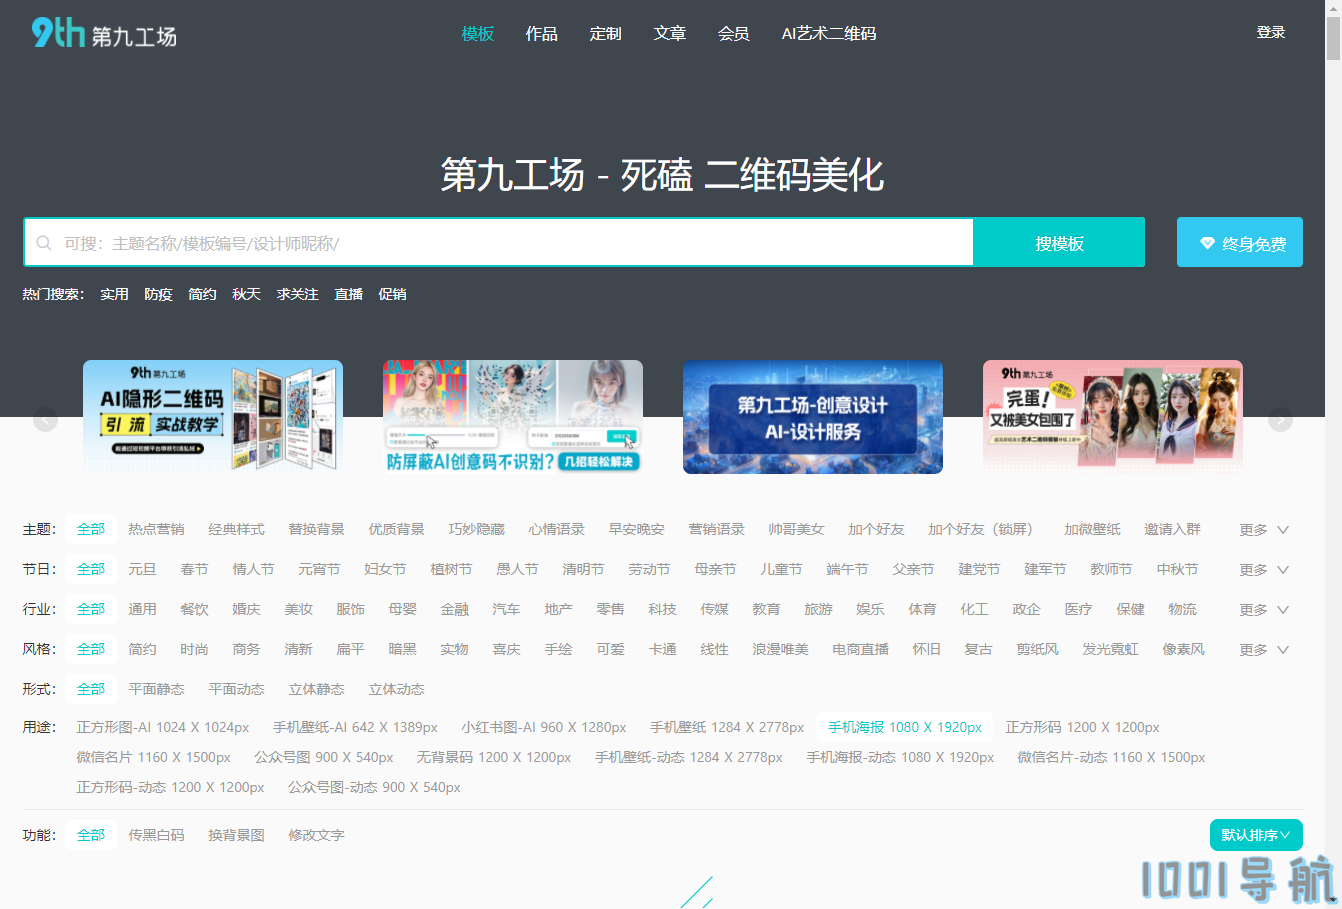Screen dimensions: 1342x909
Task: Click the 登录 login link
Action: point(1270,33)
